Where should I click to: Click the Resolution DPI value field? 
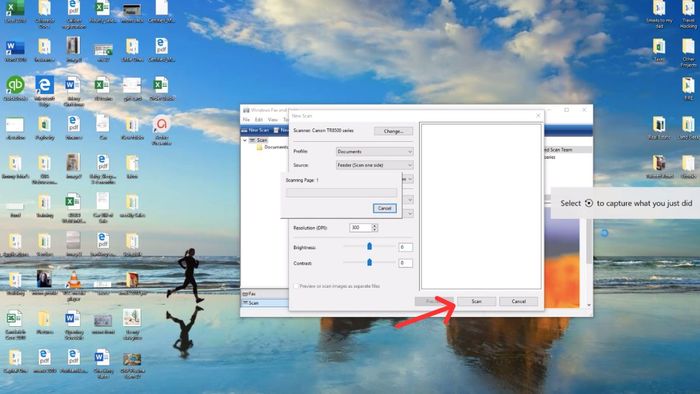tap(360, 228)
